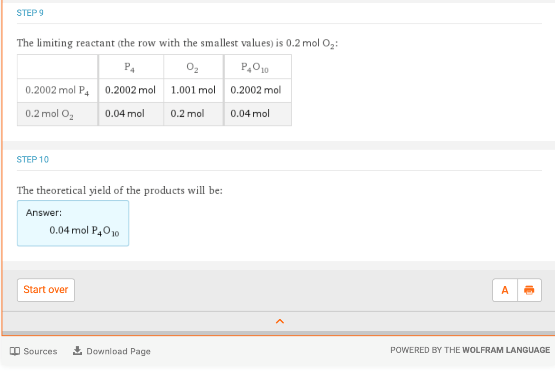The image size is (555, 376).
Task: Click the open book Sources icon
Action: tap(15, 351)
